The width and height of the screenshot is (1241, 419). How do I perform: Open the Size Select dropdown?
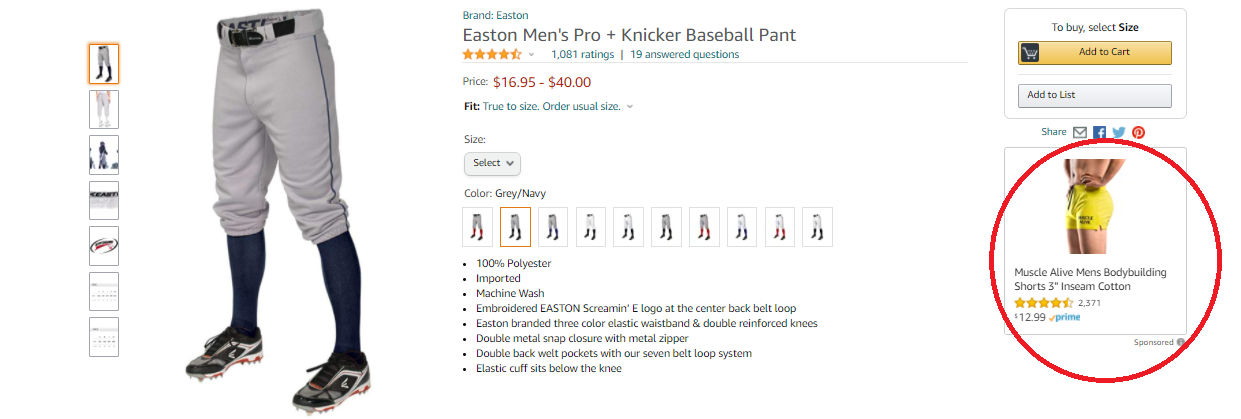pos(492,163)
